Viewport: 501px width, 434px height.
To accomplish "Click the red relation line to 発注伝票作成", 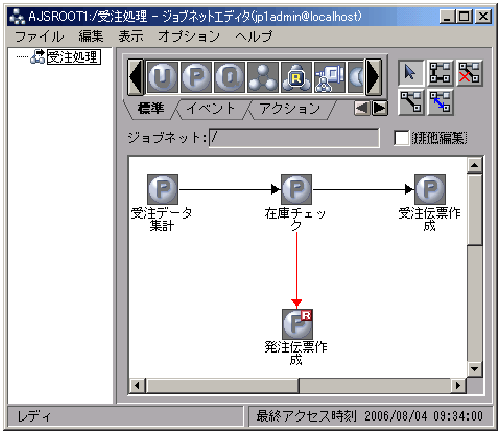I will [296, 270].
